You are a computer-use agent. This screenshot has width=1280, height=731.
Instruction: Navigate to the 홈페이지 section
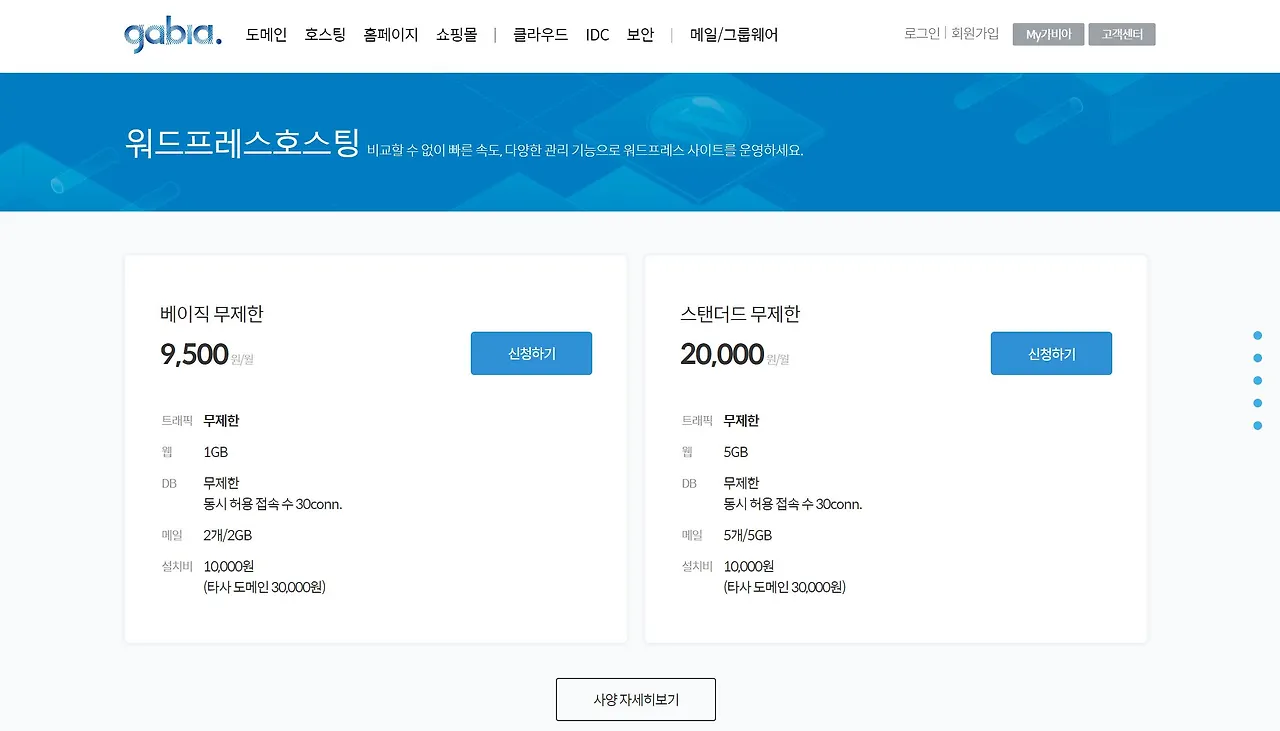coord(390,33)
